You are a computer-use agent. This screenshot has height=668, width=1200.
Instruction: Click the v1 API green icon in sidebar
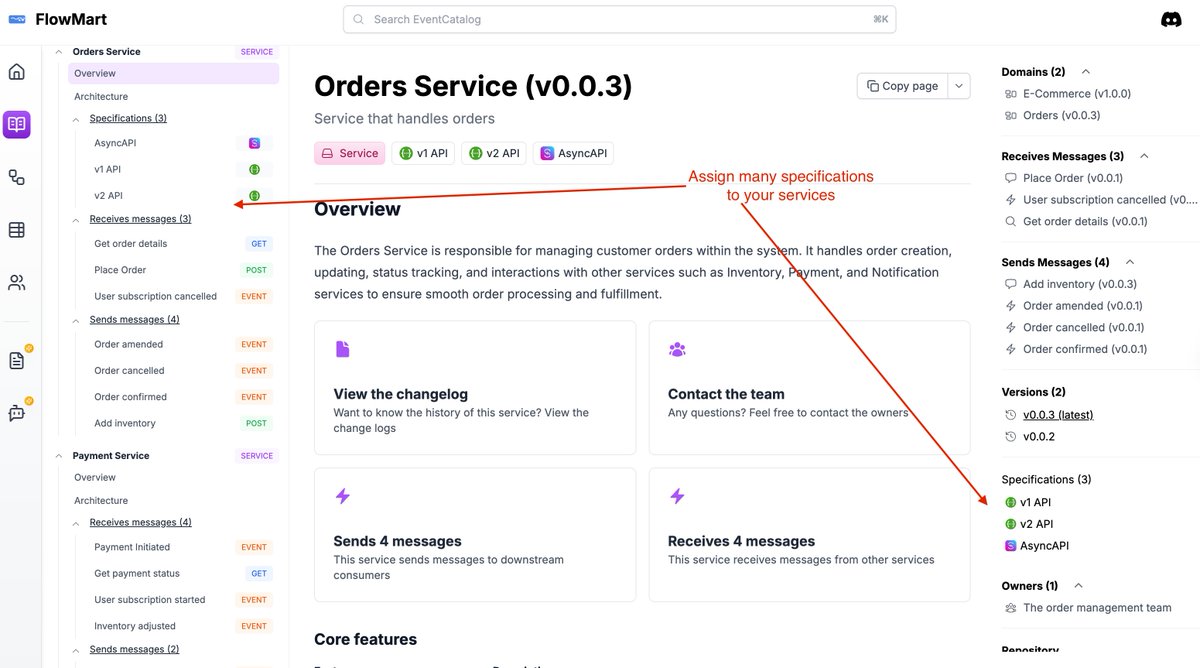(254, 169)
